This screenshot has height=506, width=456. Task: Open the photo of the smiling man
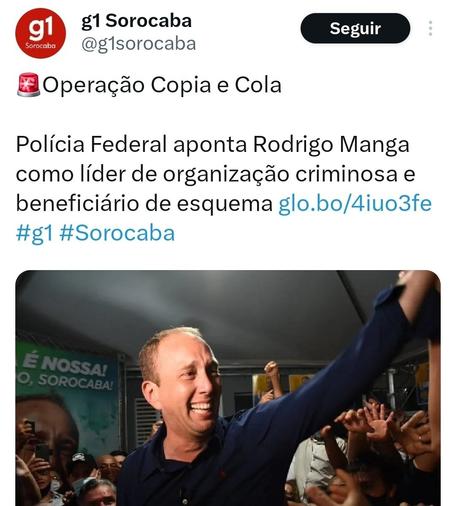pos(228,388)
